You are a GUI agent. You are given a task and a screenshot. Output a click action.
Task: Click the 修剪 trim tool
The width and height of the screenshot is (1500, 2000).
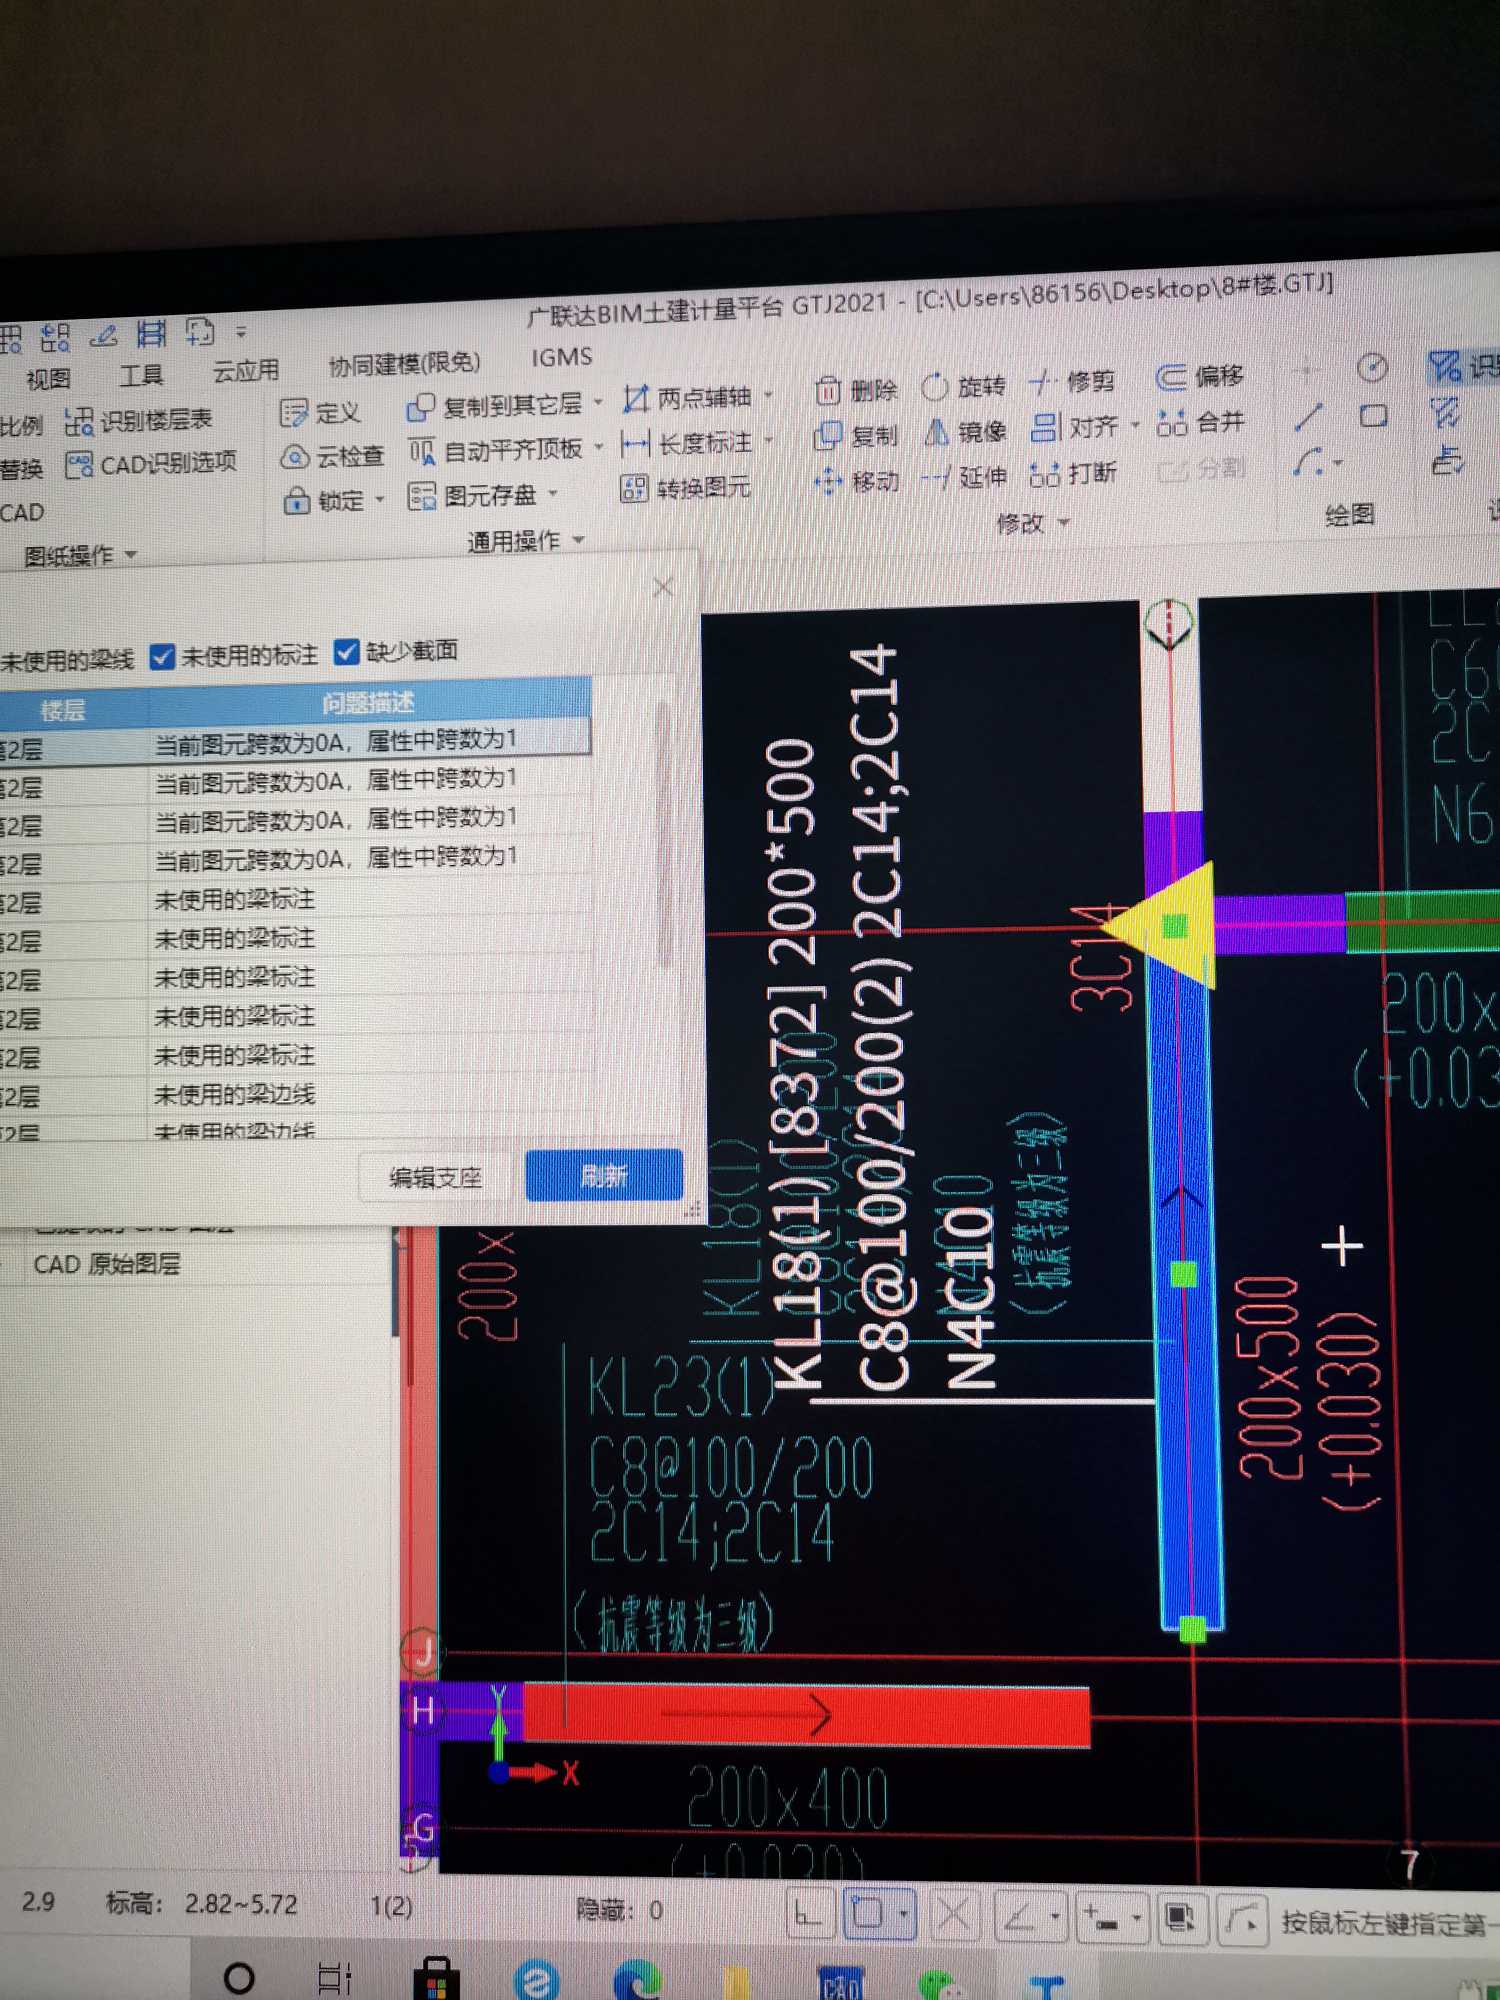(x=1072, y=381)
